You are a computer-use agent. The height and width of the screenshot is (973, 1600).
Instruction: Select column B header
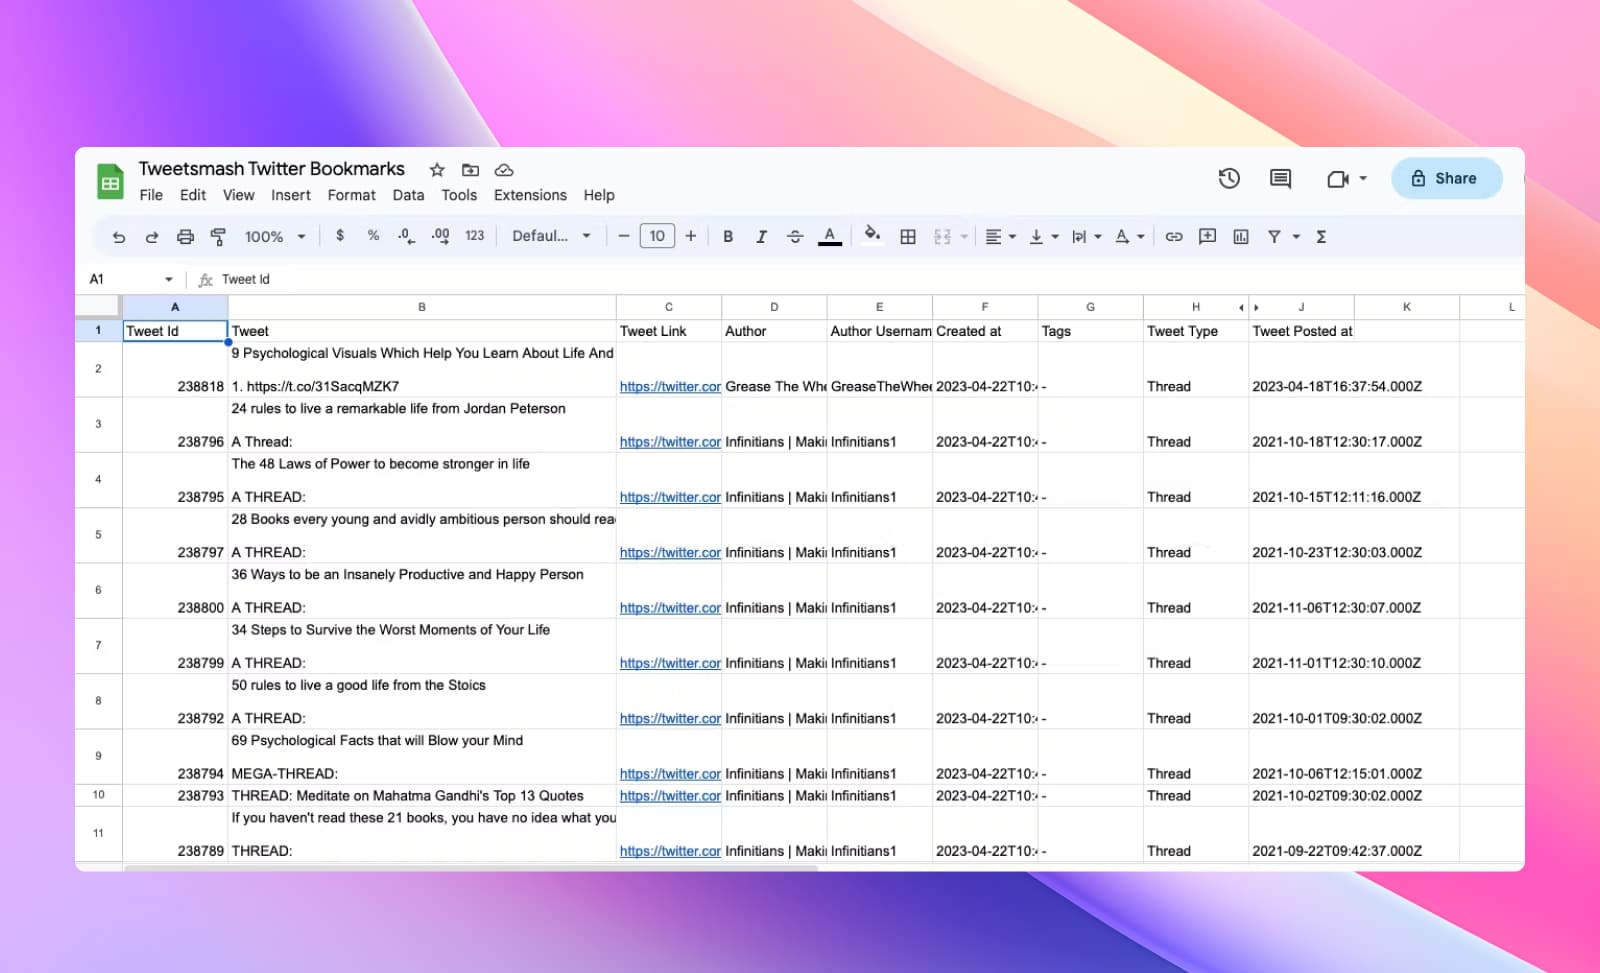point(422,307)
